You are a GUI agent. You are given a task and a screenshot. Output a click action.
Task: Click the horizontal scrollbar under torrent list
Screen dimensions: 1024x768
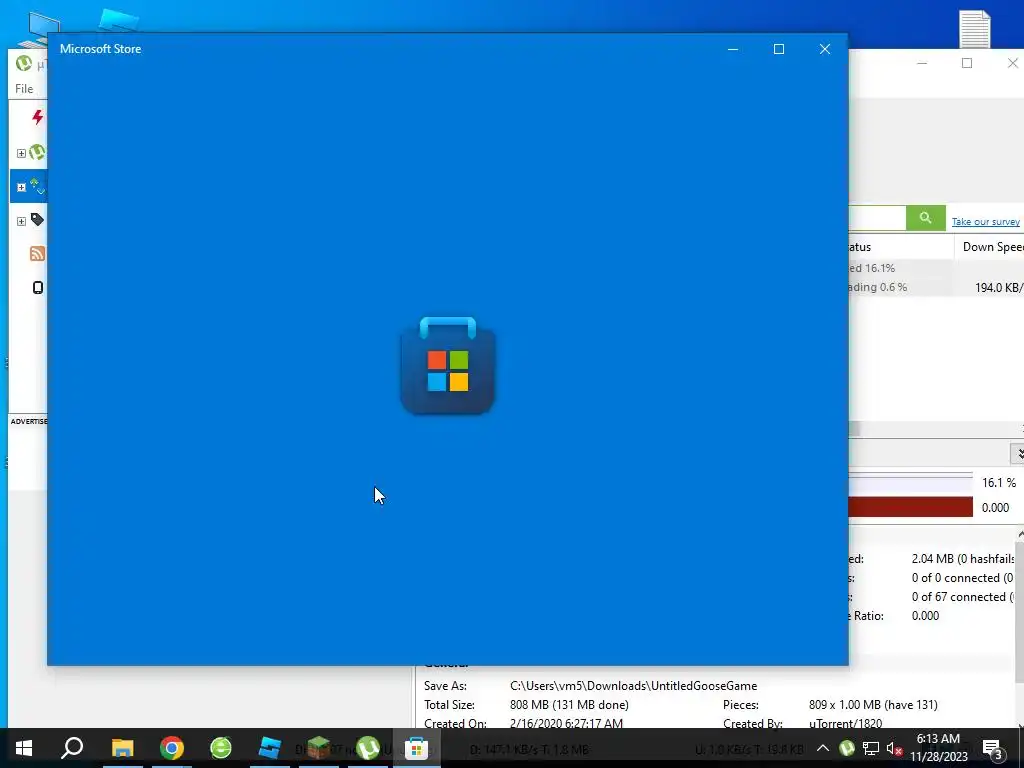(935, 429)
